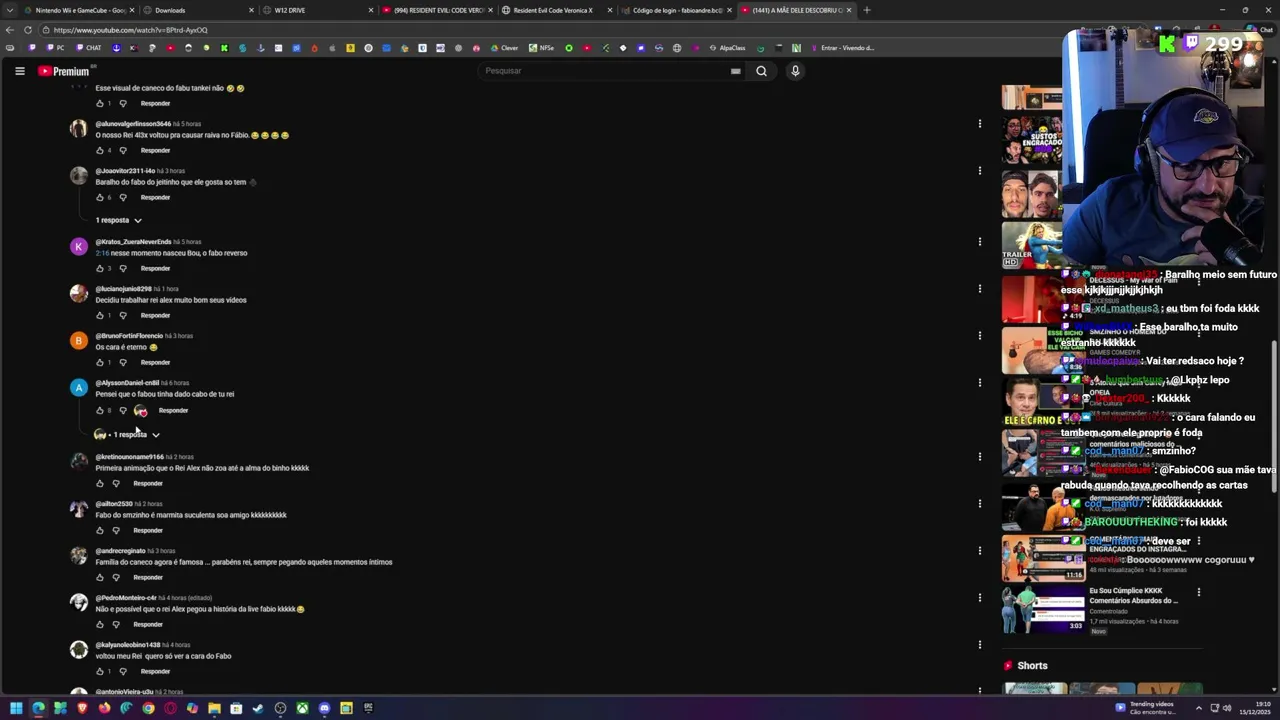
Task: Switch to the W12 DRIVE tab
Action: [316, 10]
